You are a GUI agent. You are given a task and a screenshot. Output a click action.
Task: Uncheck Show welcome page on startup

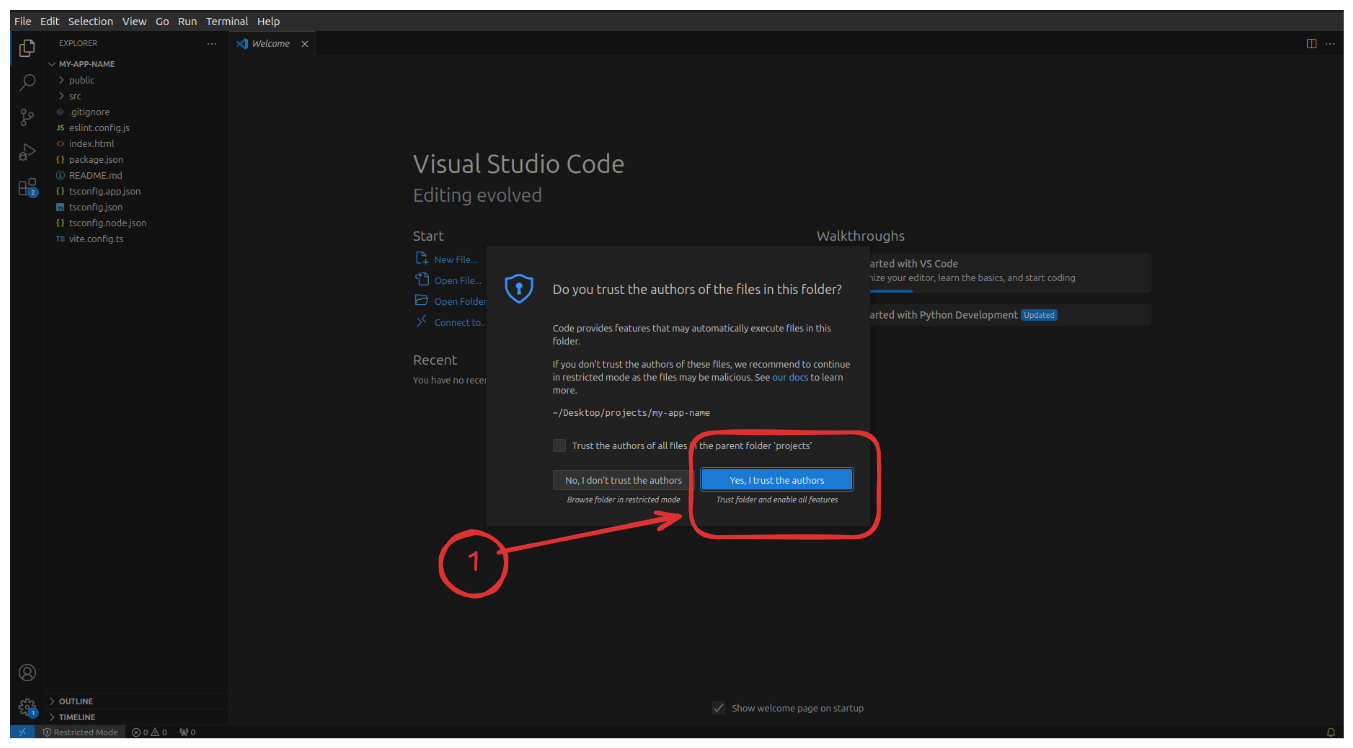click(718, 707)
